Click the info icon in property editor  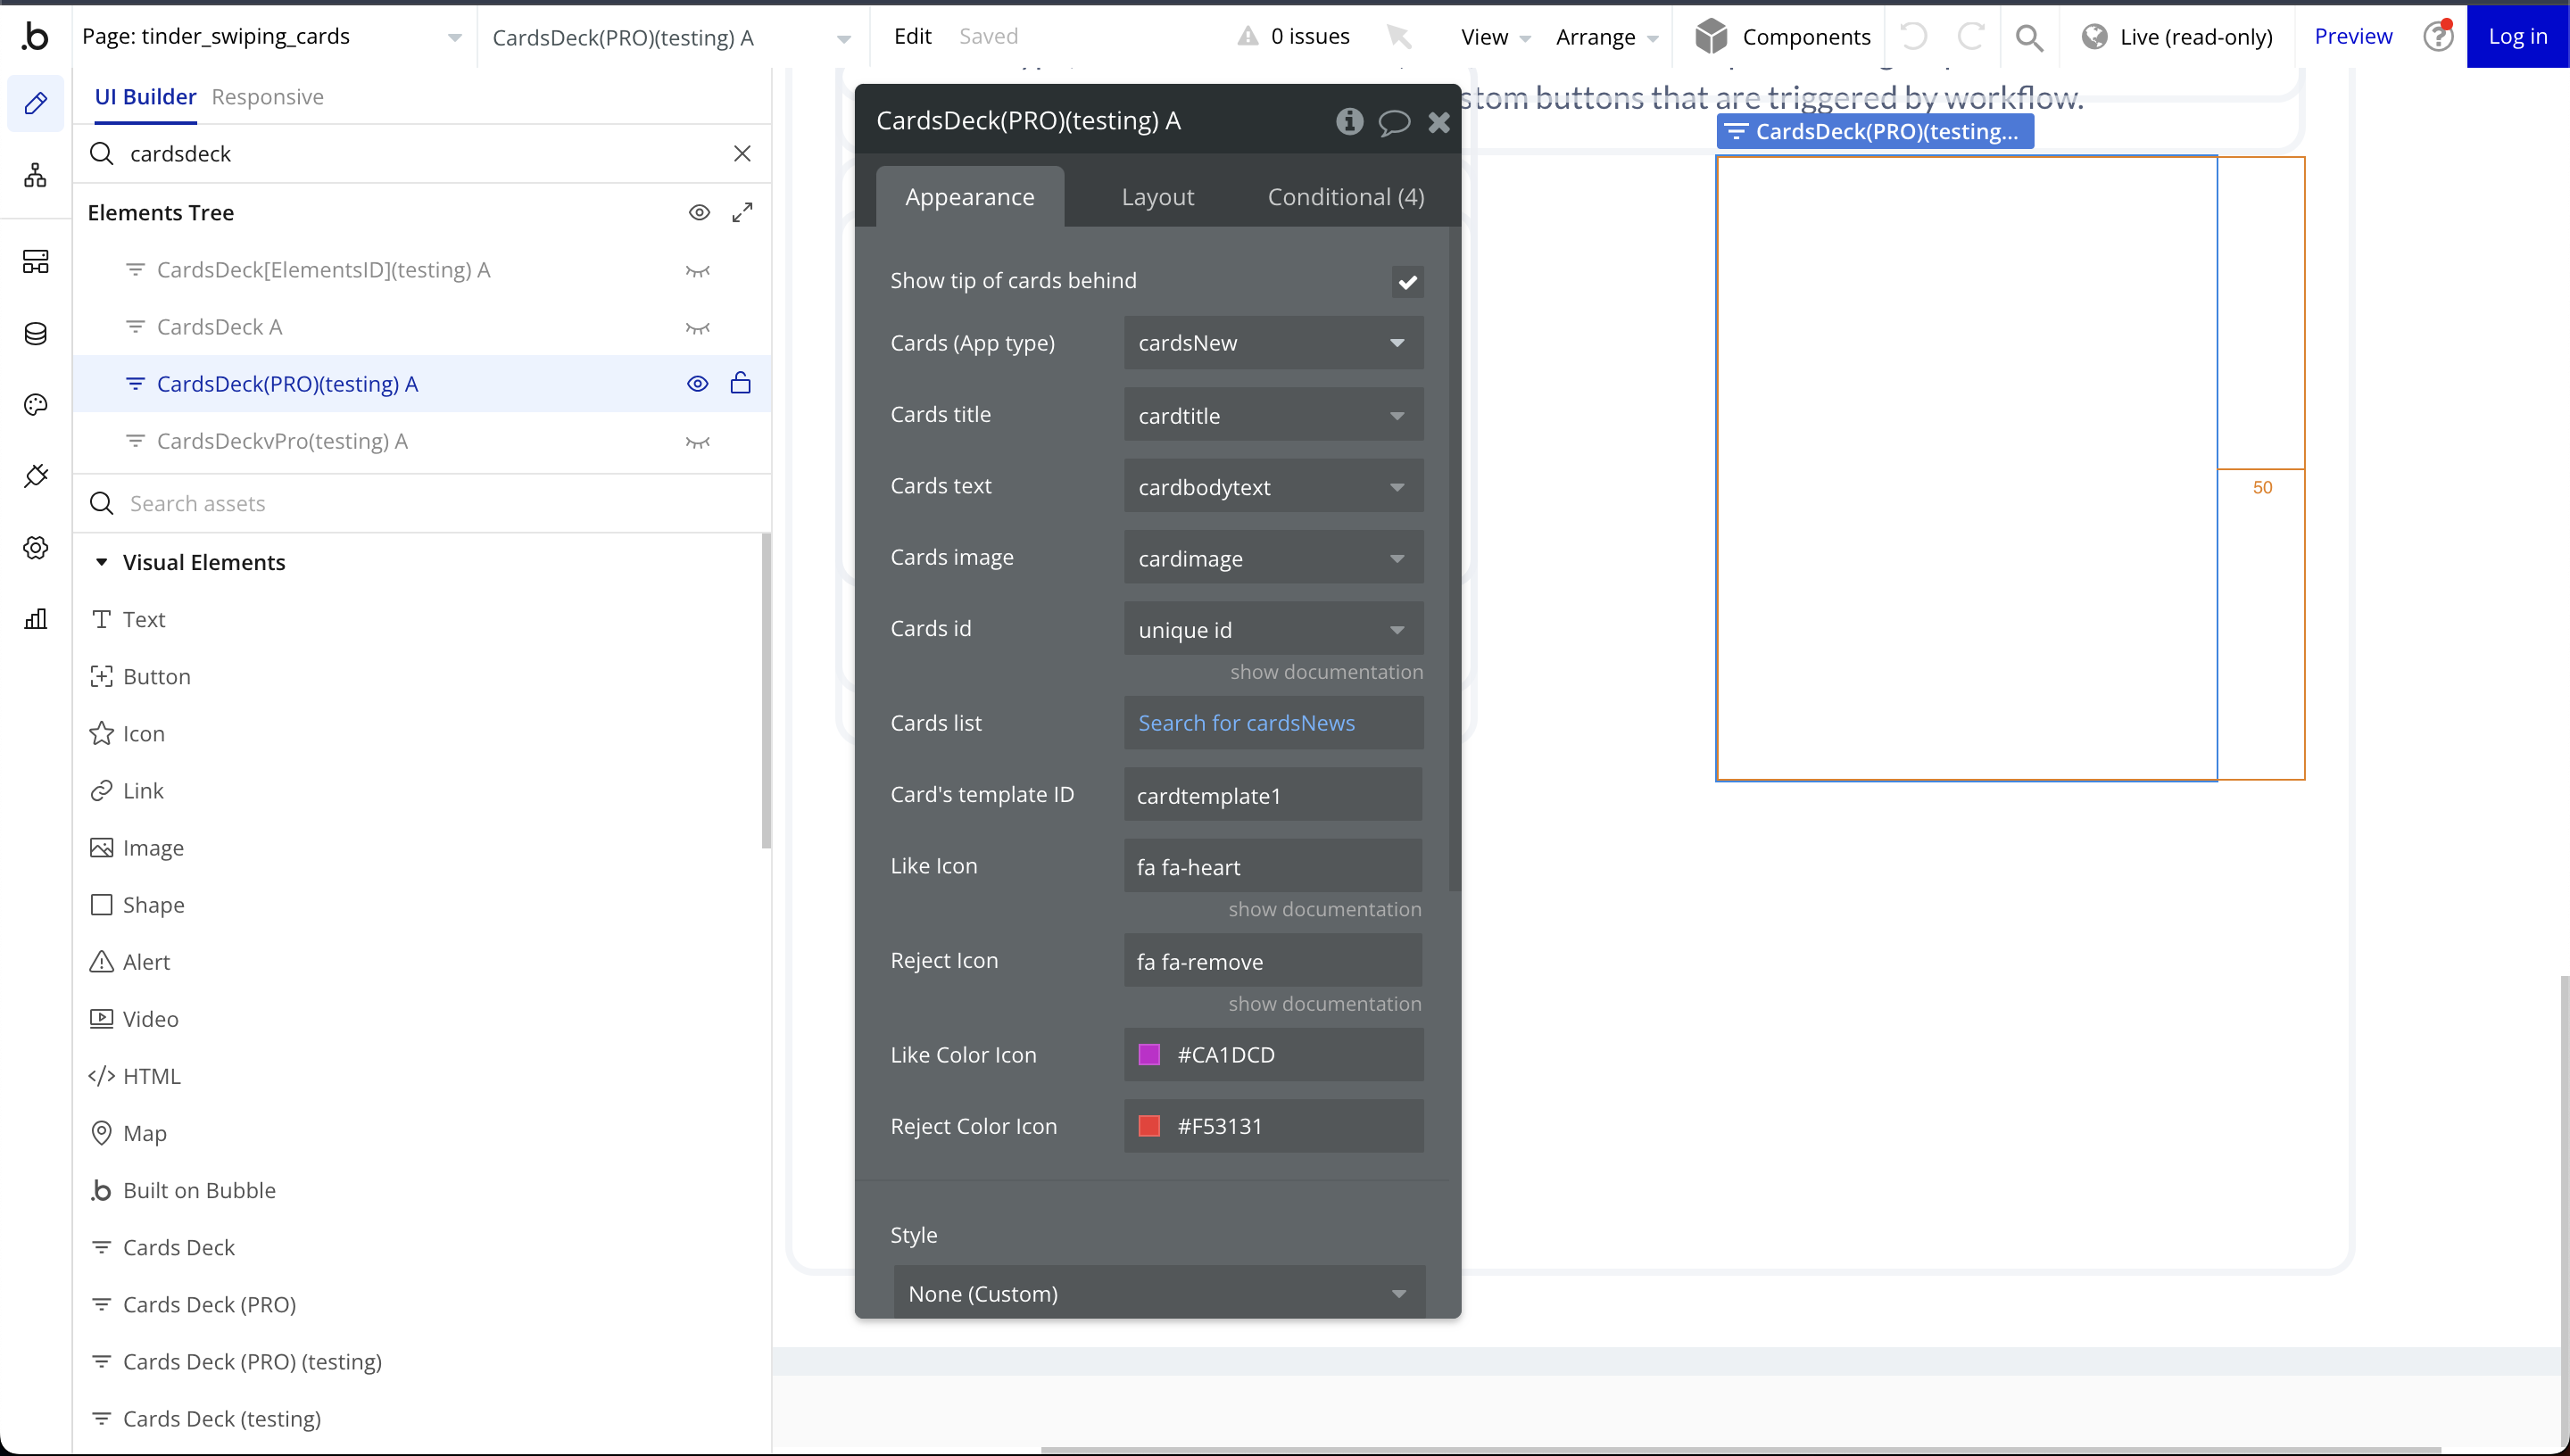1349,122
